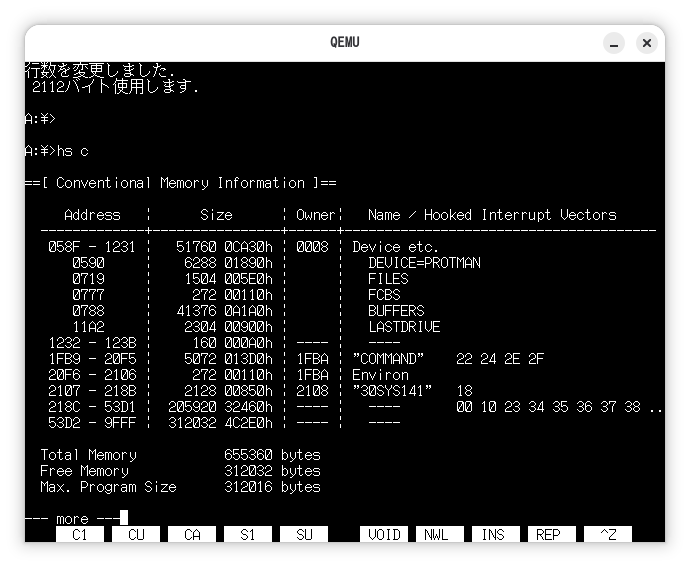Click the DEVICE=PROTMAN entry

pos(424,263)
